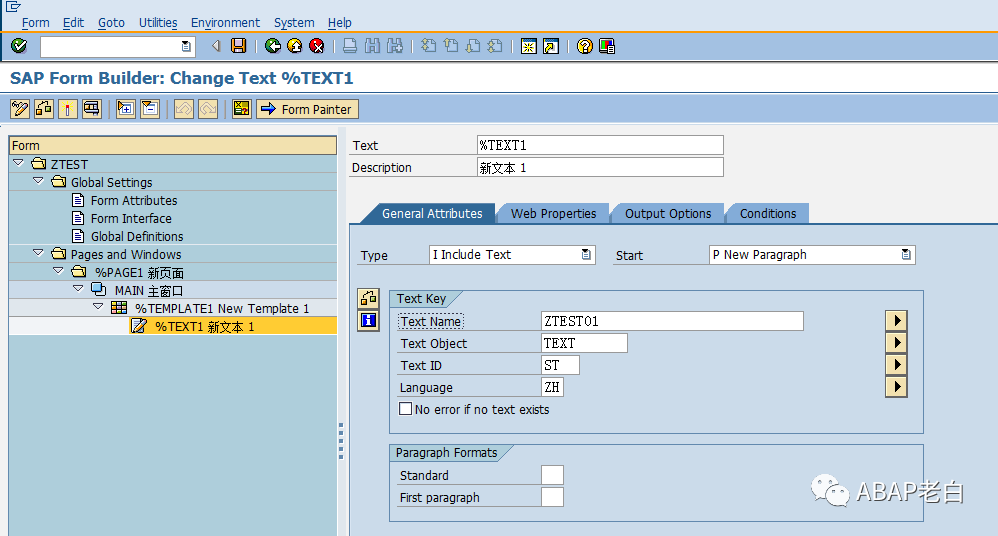998x536 pixels.
Task: Toggle Display/Change mode pencil icon
Action: tap(20, 109)
